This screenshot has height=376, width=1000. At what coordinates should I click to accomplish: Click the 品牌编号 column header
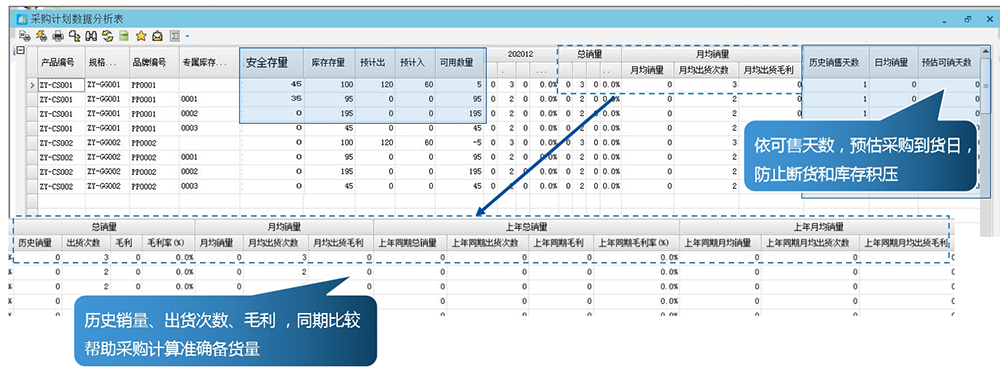(x=154, y=62)
